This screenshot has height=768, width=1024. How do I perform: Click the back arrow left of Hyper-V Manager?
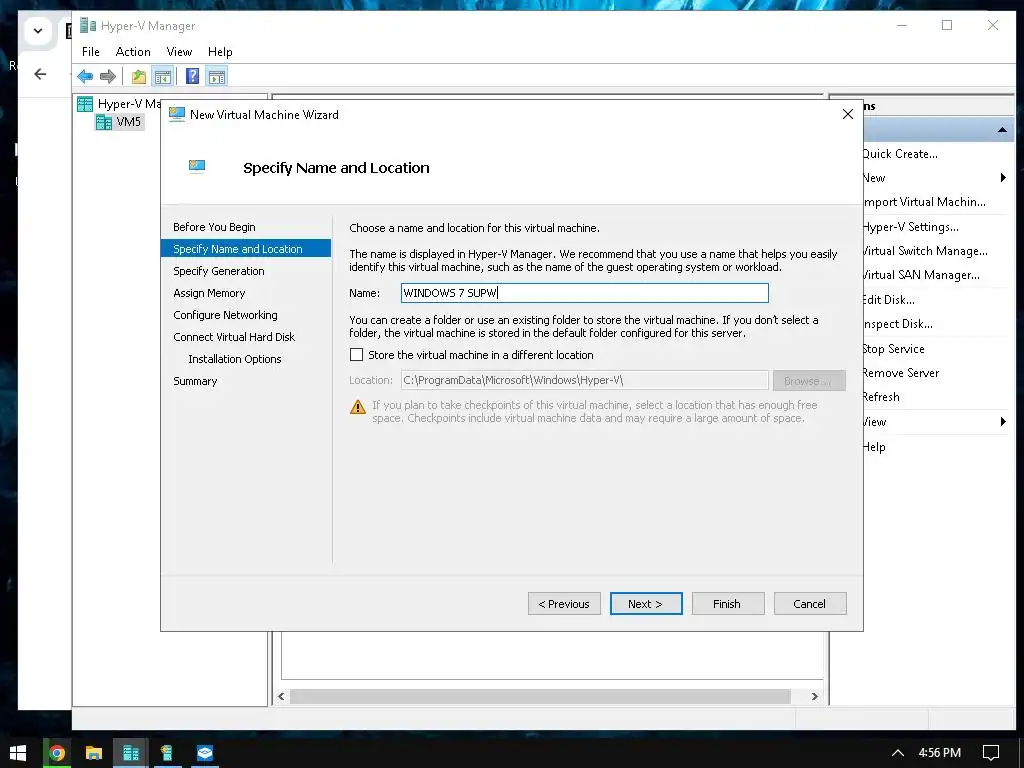[40, 74]
